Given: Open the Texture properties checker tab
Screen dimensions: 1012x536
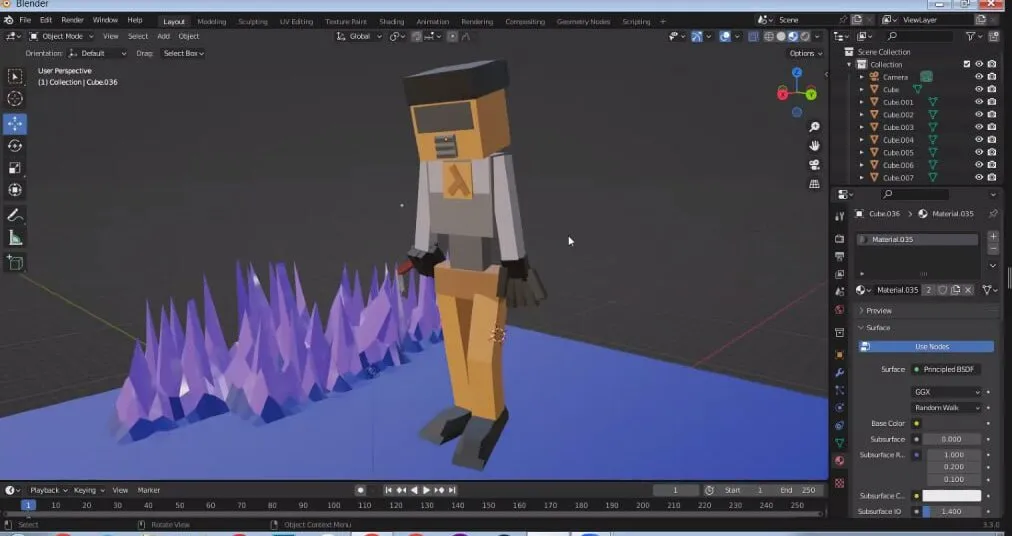Looking at the screenshot, I should tap(839, 483).
